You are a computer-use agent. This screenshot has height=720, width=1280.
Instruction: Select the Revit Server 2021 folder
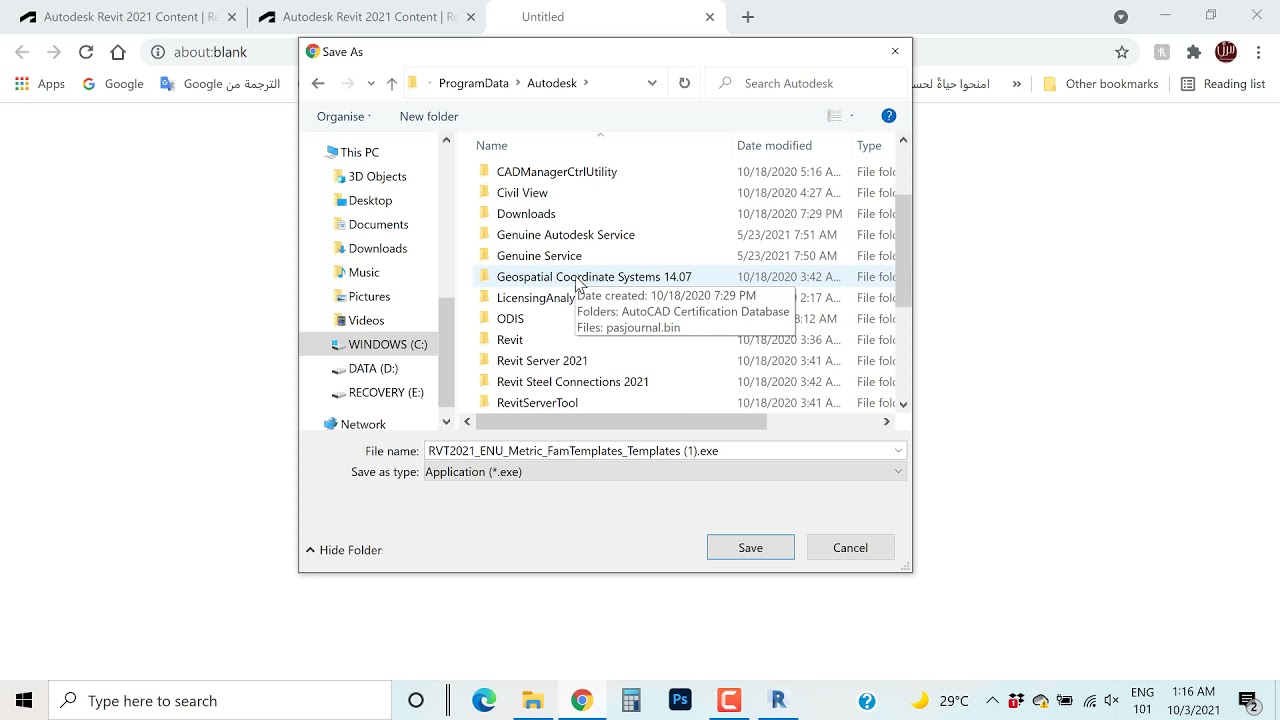(x=542, y=361)
